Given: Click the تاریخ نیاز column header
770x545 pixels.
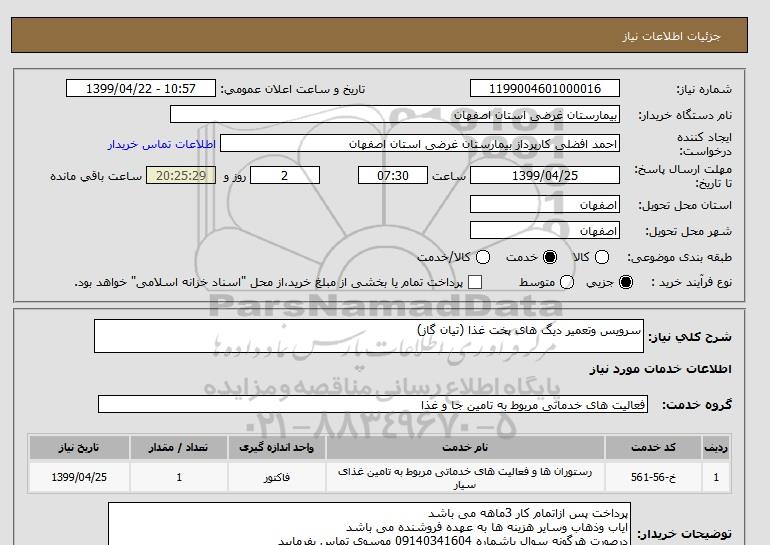Looking at the screenshot, I should point(79,447).
